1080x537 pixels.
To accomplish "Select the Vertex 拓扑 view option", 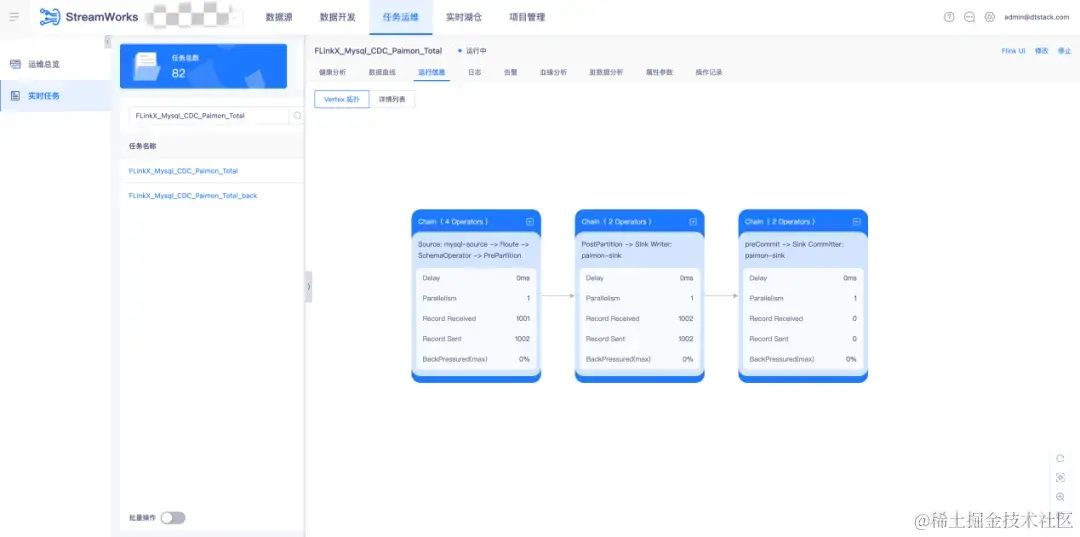I will click(x=342, y=99).
